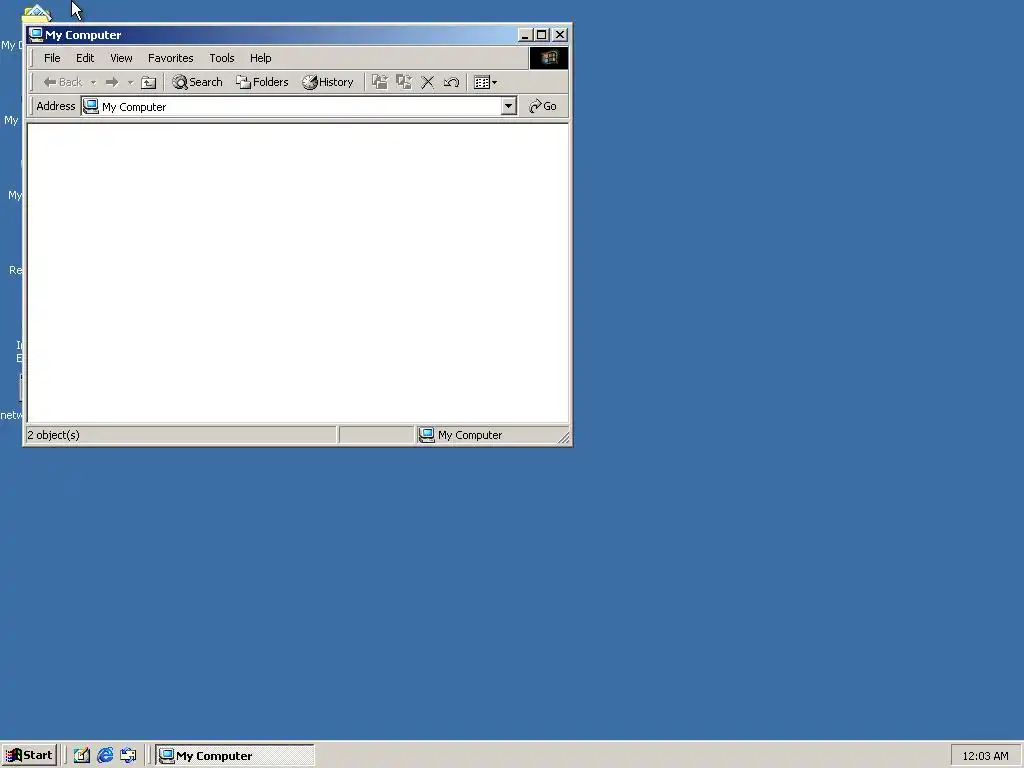Click Show Desktop quick launch icon
This screenshot has width=1024, height=768.
(x=81, y=756)
